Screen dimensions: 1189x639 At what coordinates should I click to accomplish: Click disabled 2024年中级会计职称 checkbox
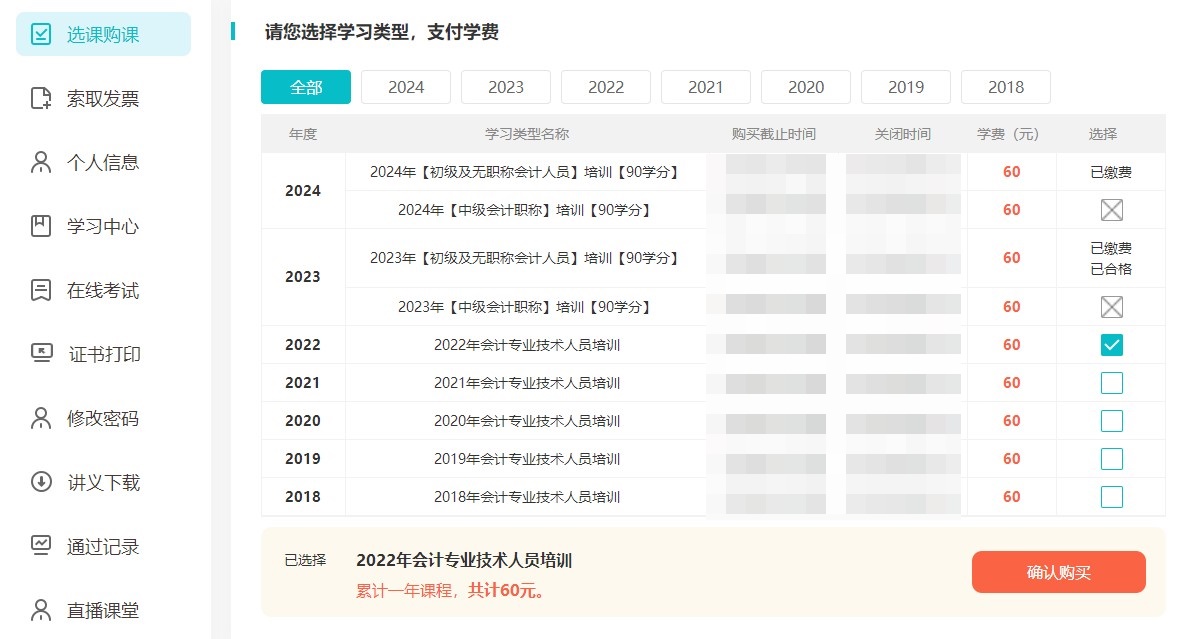click(x=1111, y=210)
